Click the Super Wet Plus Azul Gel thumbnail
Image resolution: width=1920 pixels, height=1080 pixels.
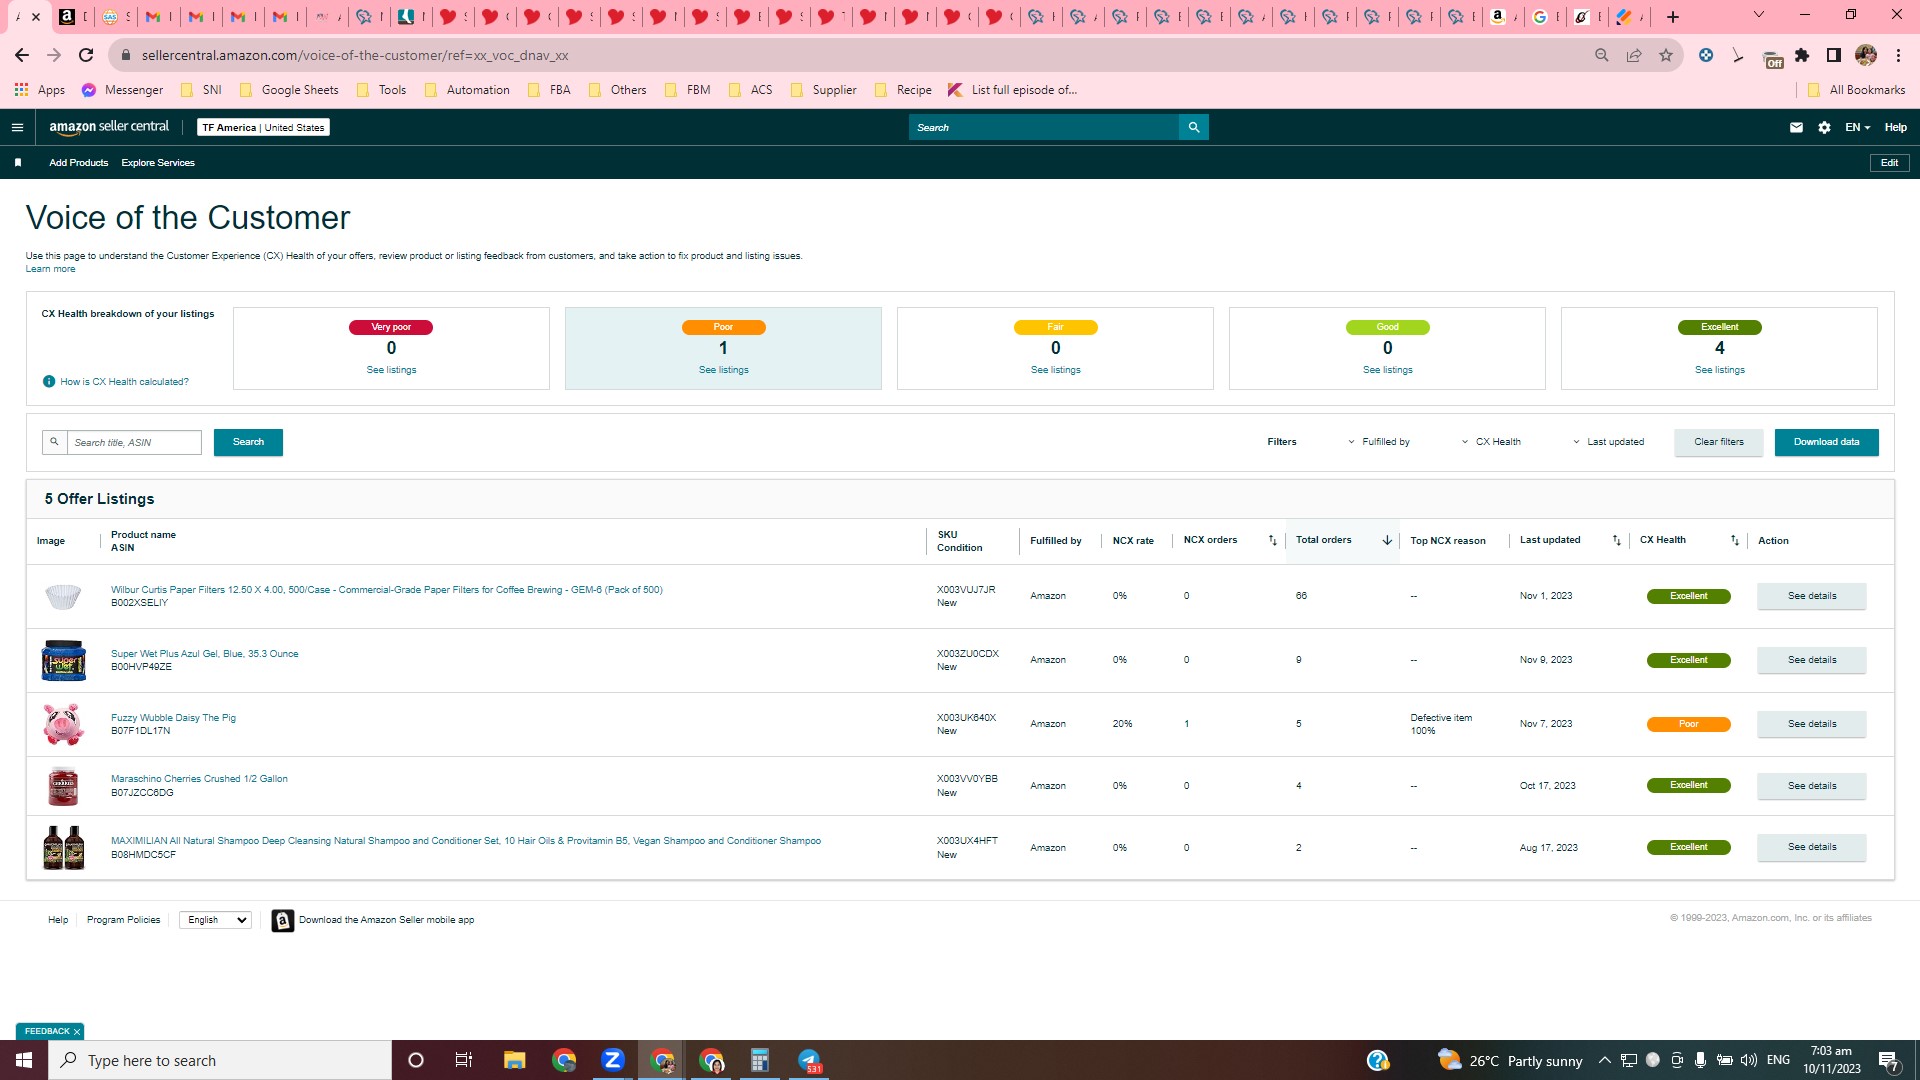tap(63, 660)
